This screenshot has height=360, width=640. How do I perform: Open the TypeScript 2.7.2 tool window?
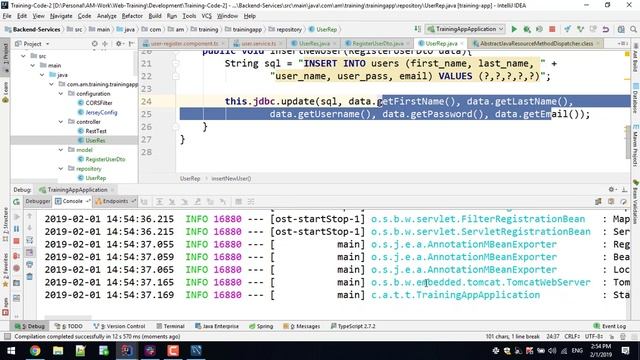[353, 326]
